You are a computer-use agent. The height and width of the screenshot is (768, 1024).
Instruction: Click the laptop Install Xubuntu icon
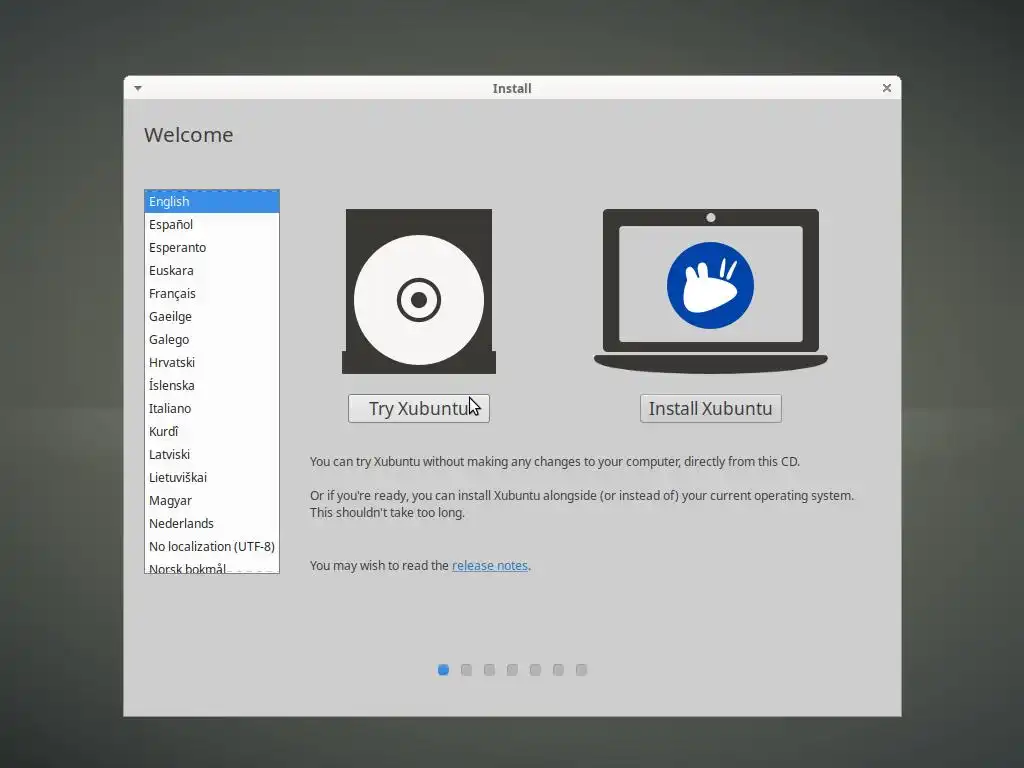point(711,291)
